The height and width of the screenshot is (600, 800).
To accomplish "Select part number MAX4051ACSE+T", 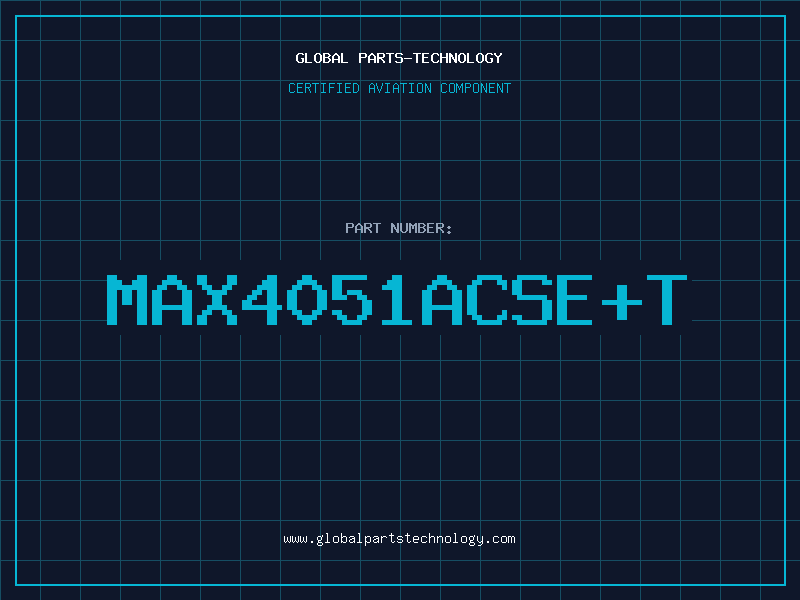I will pos(397,300).
